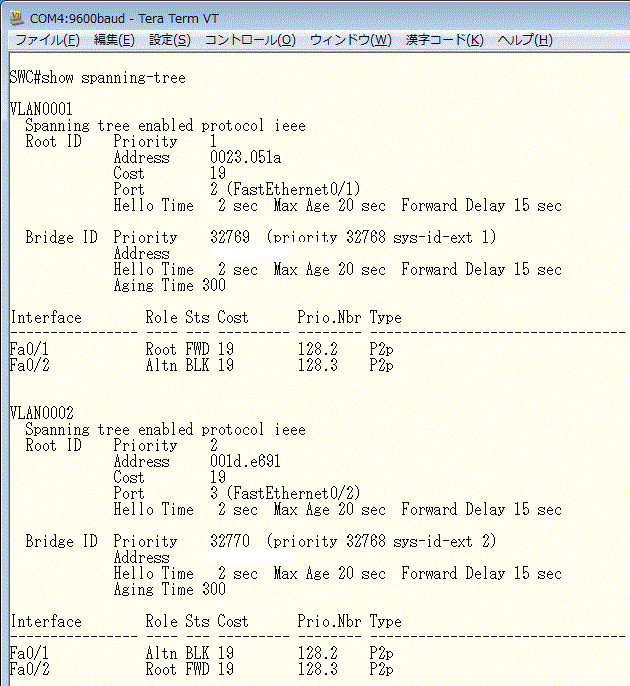
Task: Click Fa0/1 row with Altn role in VLAN0002
Action: (x=201, y=653)
